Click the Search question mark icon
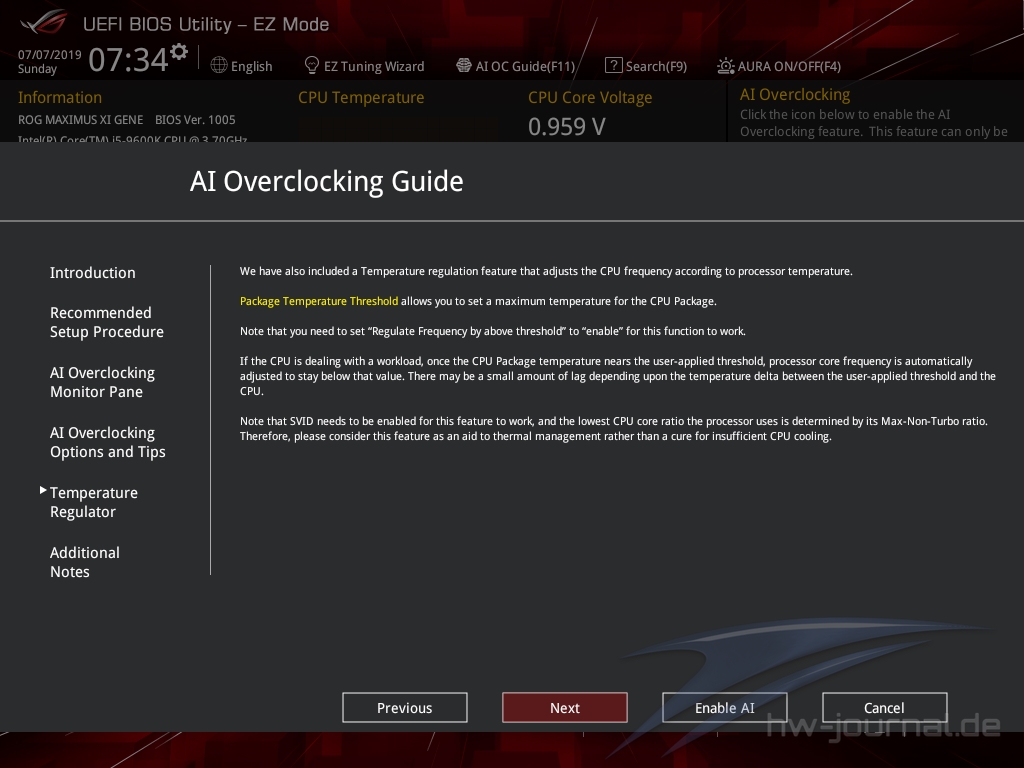Viewport: 1024px width, 768px height. tap(613, 65)
